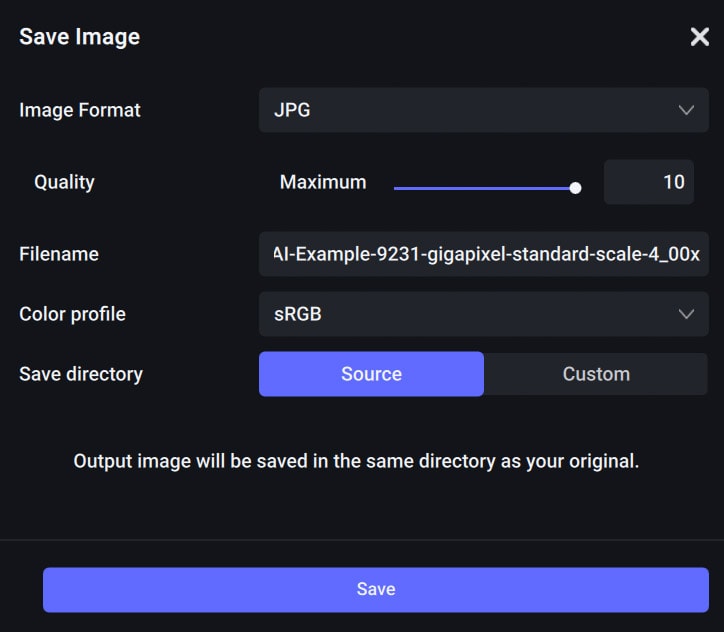
Task: Close the Save Image dialog
Action: pyautogui.click(x=700, y=36)
